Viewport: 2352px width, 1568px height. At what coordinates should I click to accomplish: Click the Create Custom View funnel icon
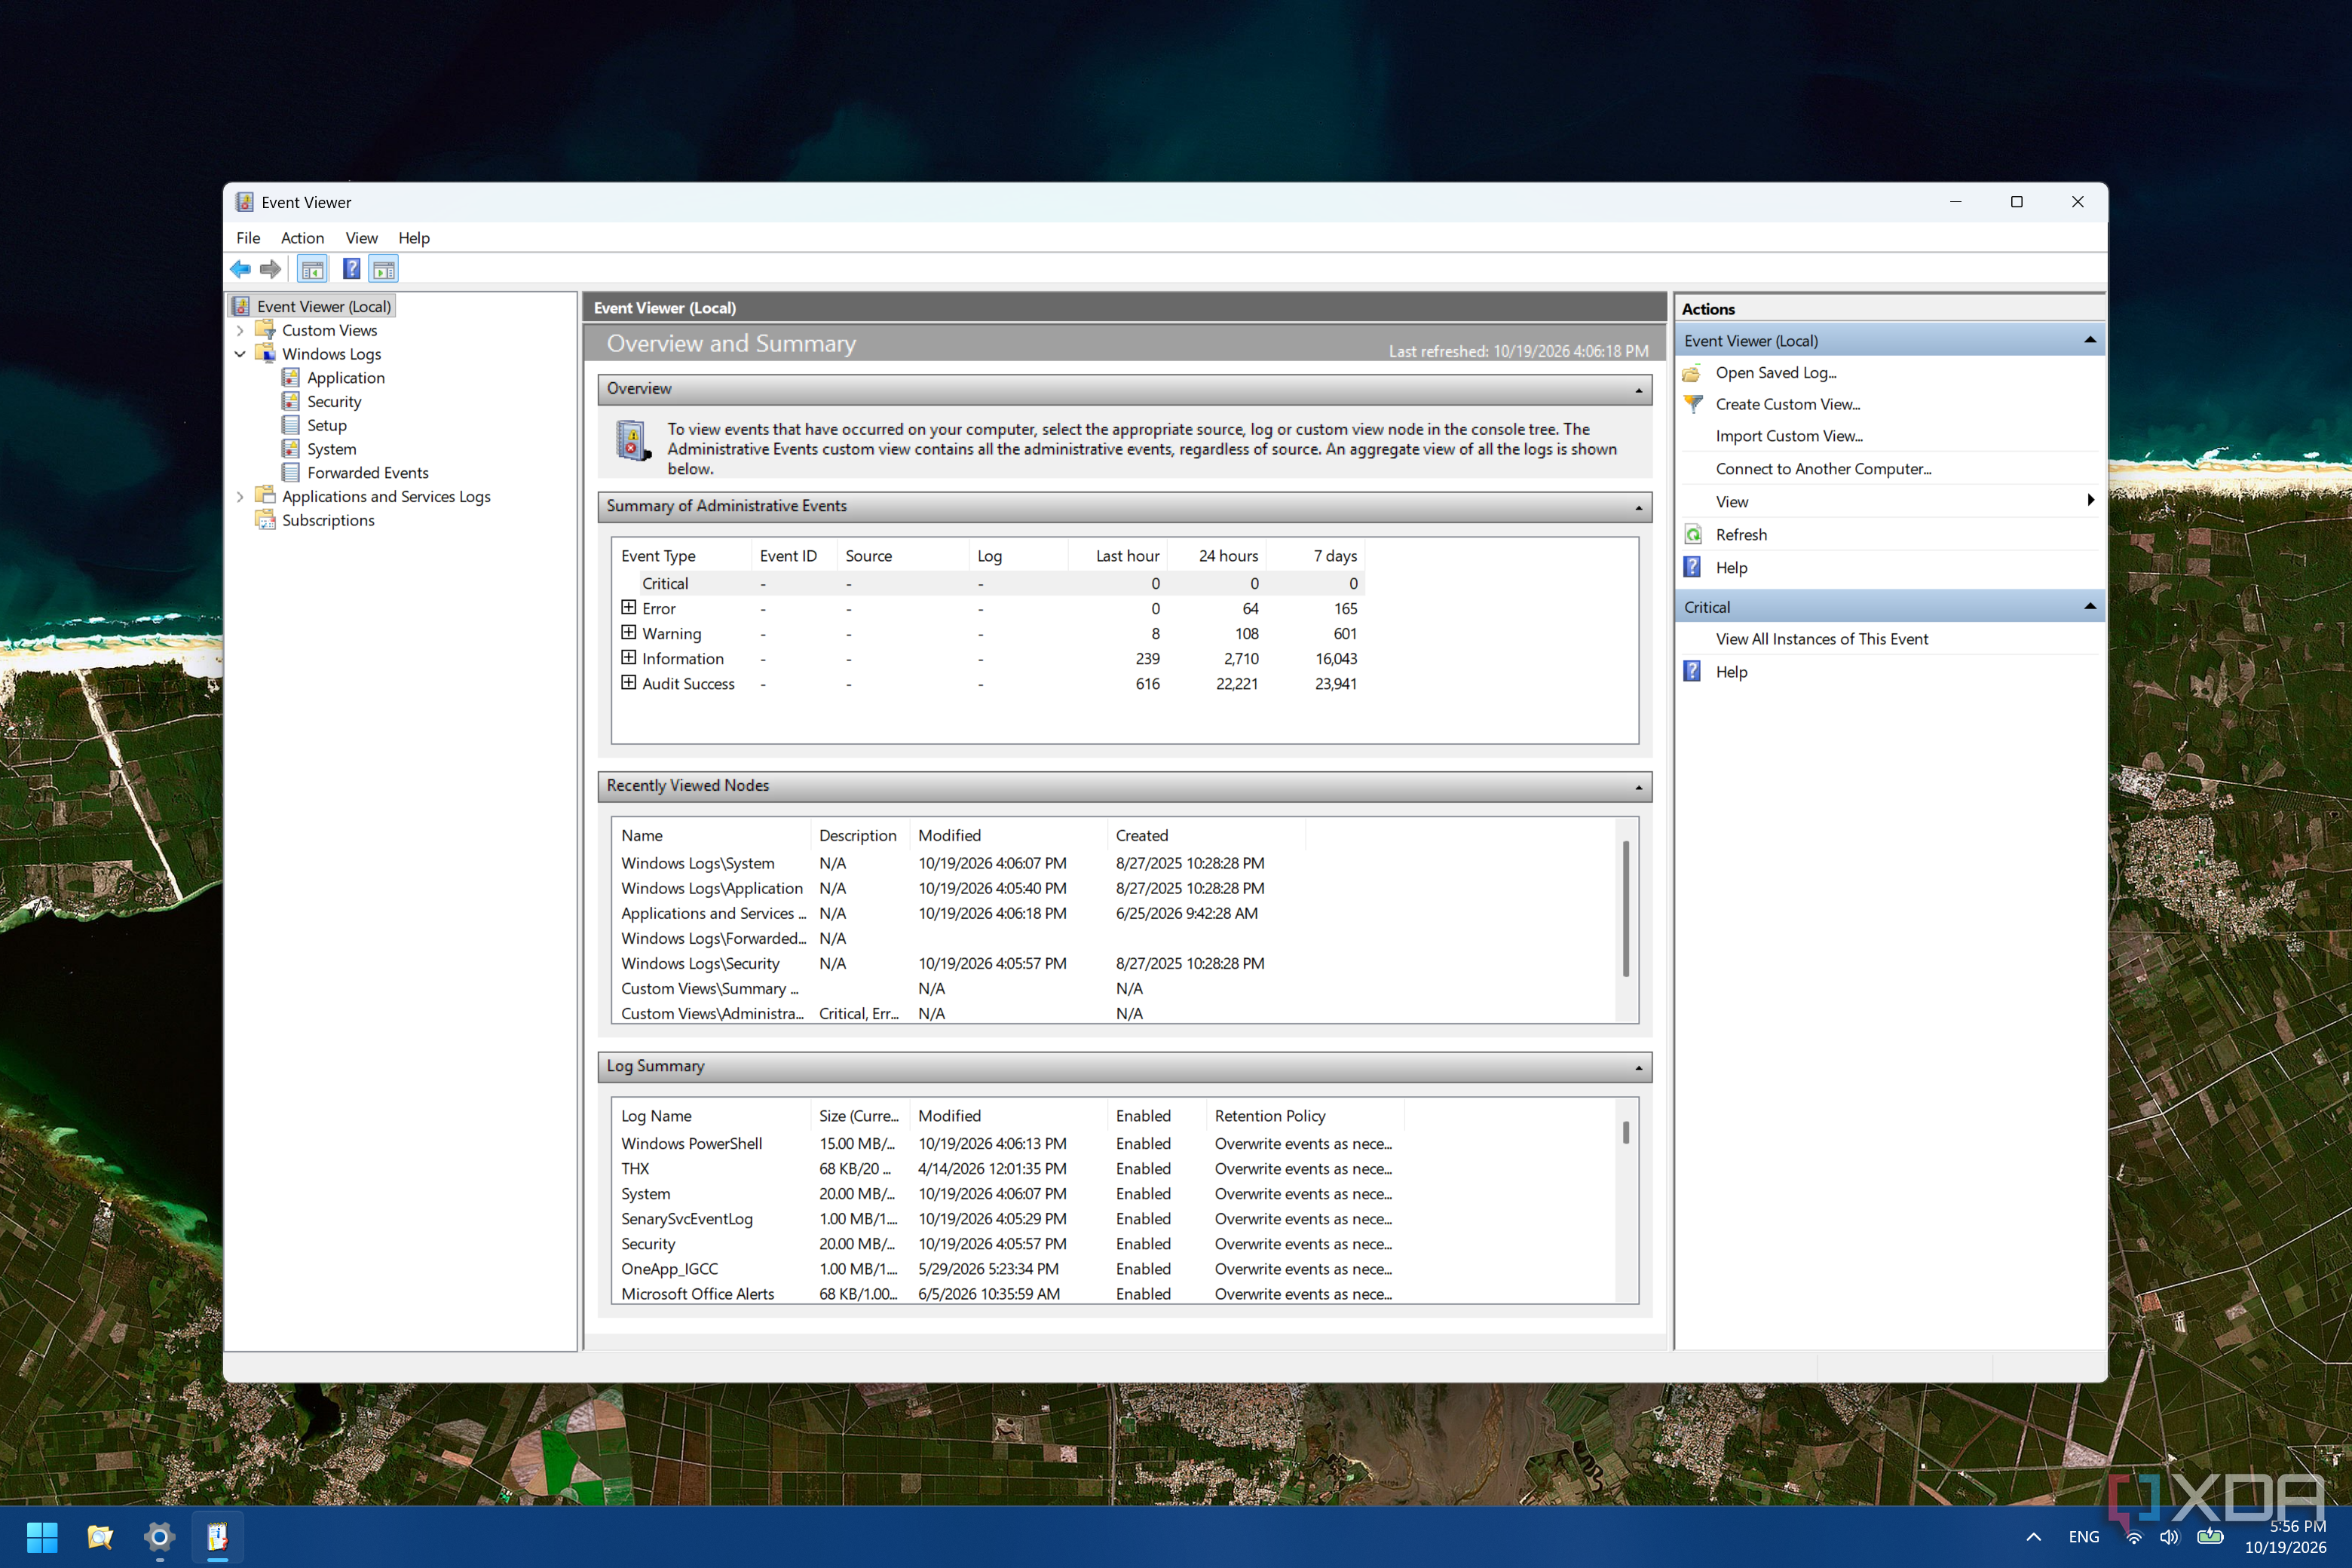pos(1692,404)
